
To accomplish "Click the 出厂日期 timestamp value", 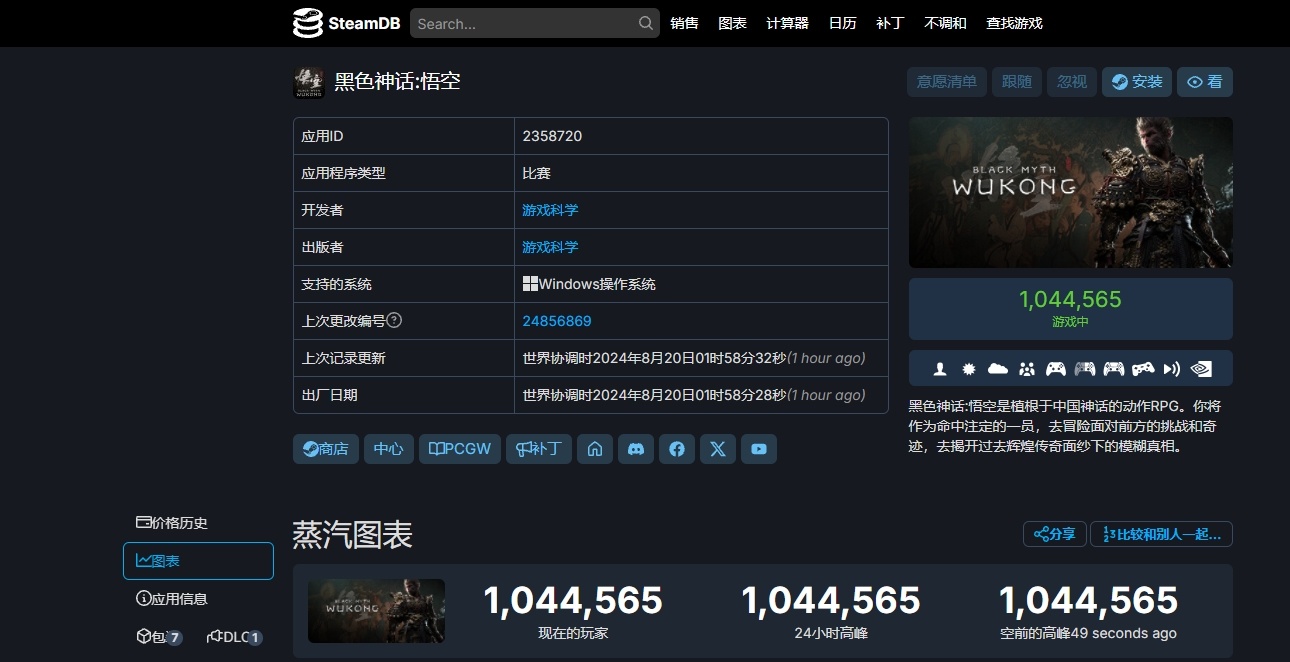I will (694, 395).
